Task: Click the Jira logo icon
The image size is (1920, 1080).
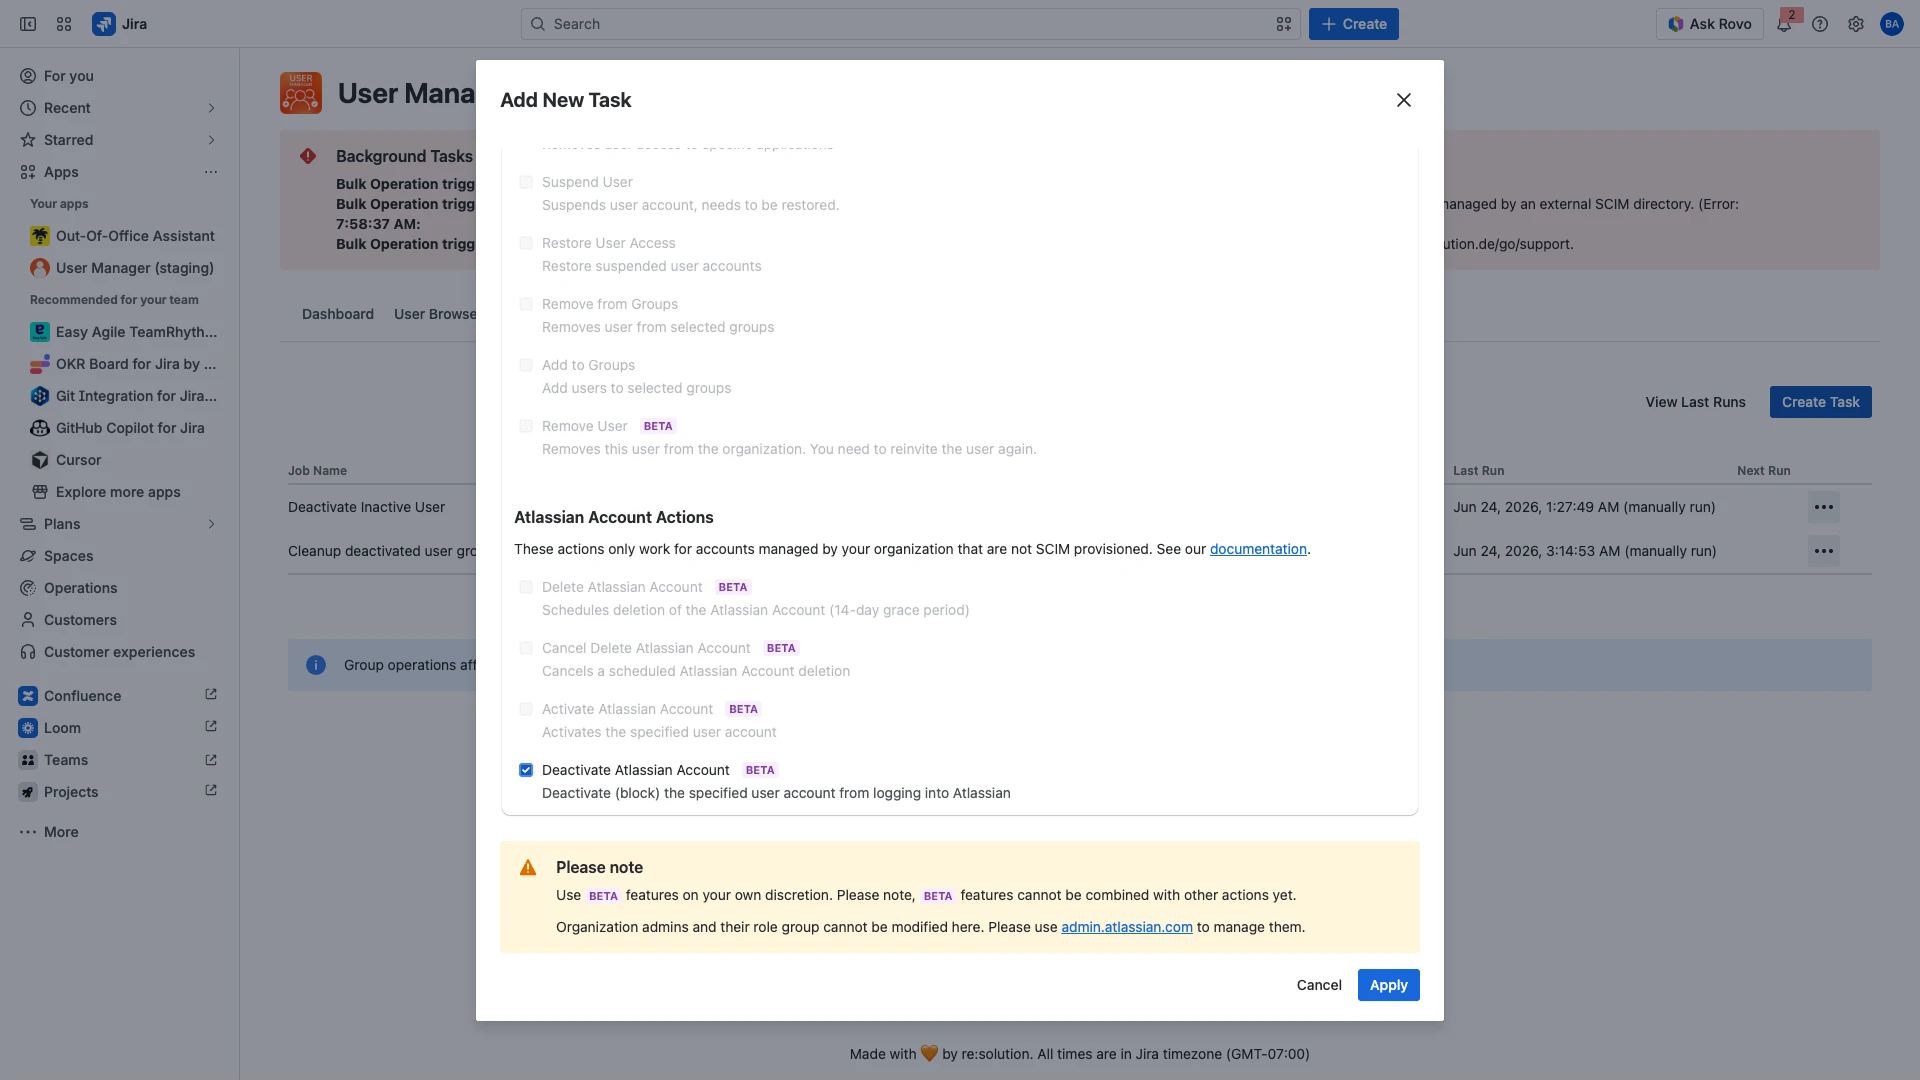Action: [103, 24]
